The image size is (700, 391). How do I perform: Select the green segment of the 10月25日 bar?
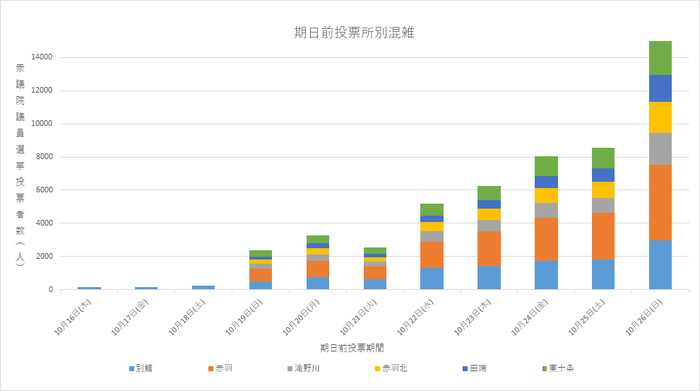(x=603, y=158)
